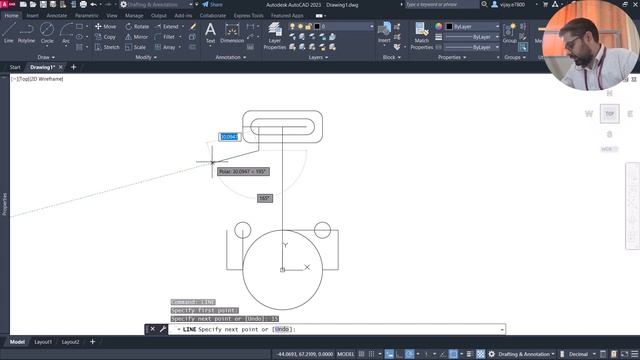Open Layer Properties manager
Screen dimensions: 640x360
pos(275,36)
